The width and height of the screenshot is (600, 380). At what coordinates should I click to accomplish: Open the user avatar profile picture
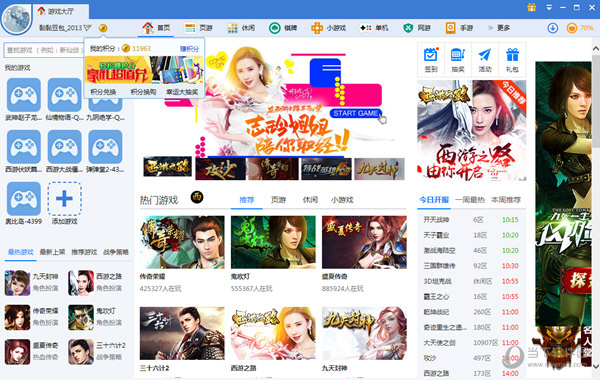(16, 18)
